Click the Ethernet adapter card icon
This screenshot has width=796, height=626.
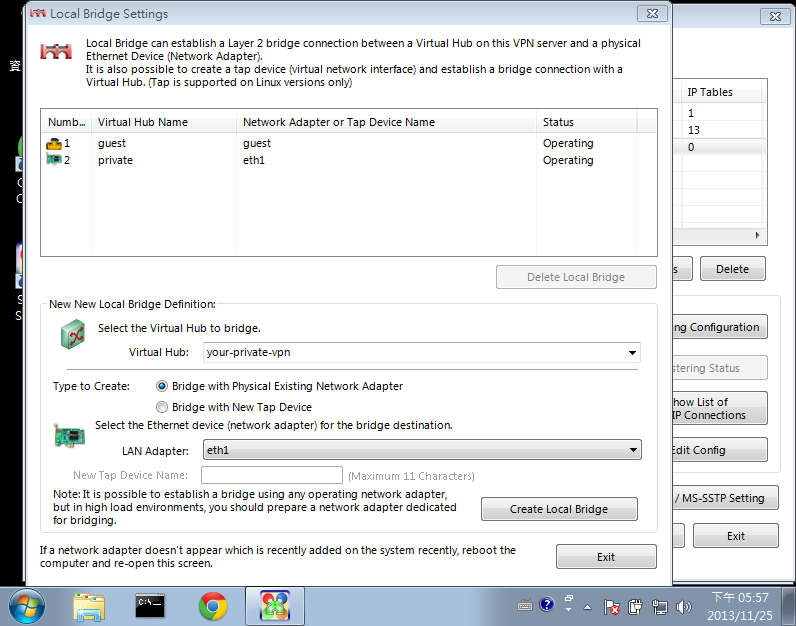pos(70,437)
